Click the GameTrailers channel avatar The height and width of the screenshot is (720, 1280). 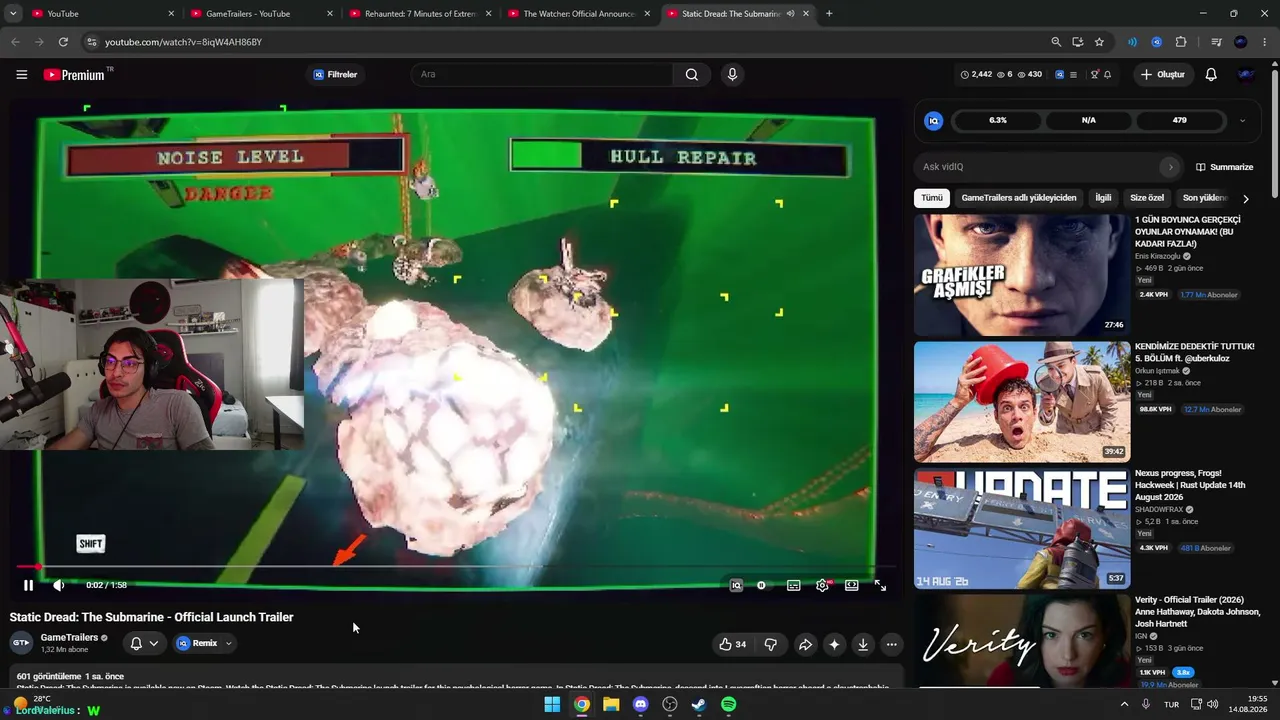coord(21,643)
